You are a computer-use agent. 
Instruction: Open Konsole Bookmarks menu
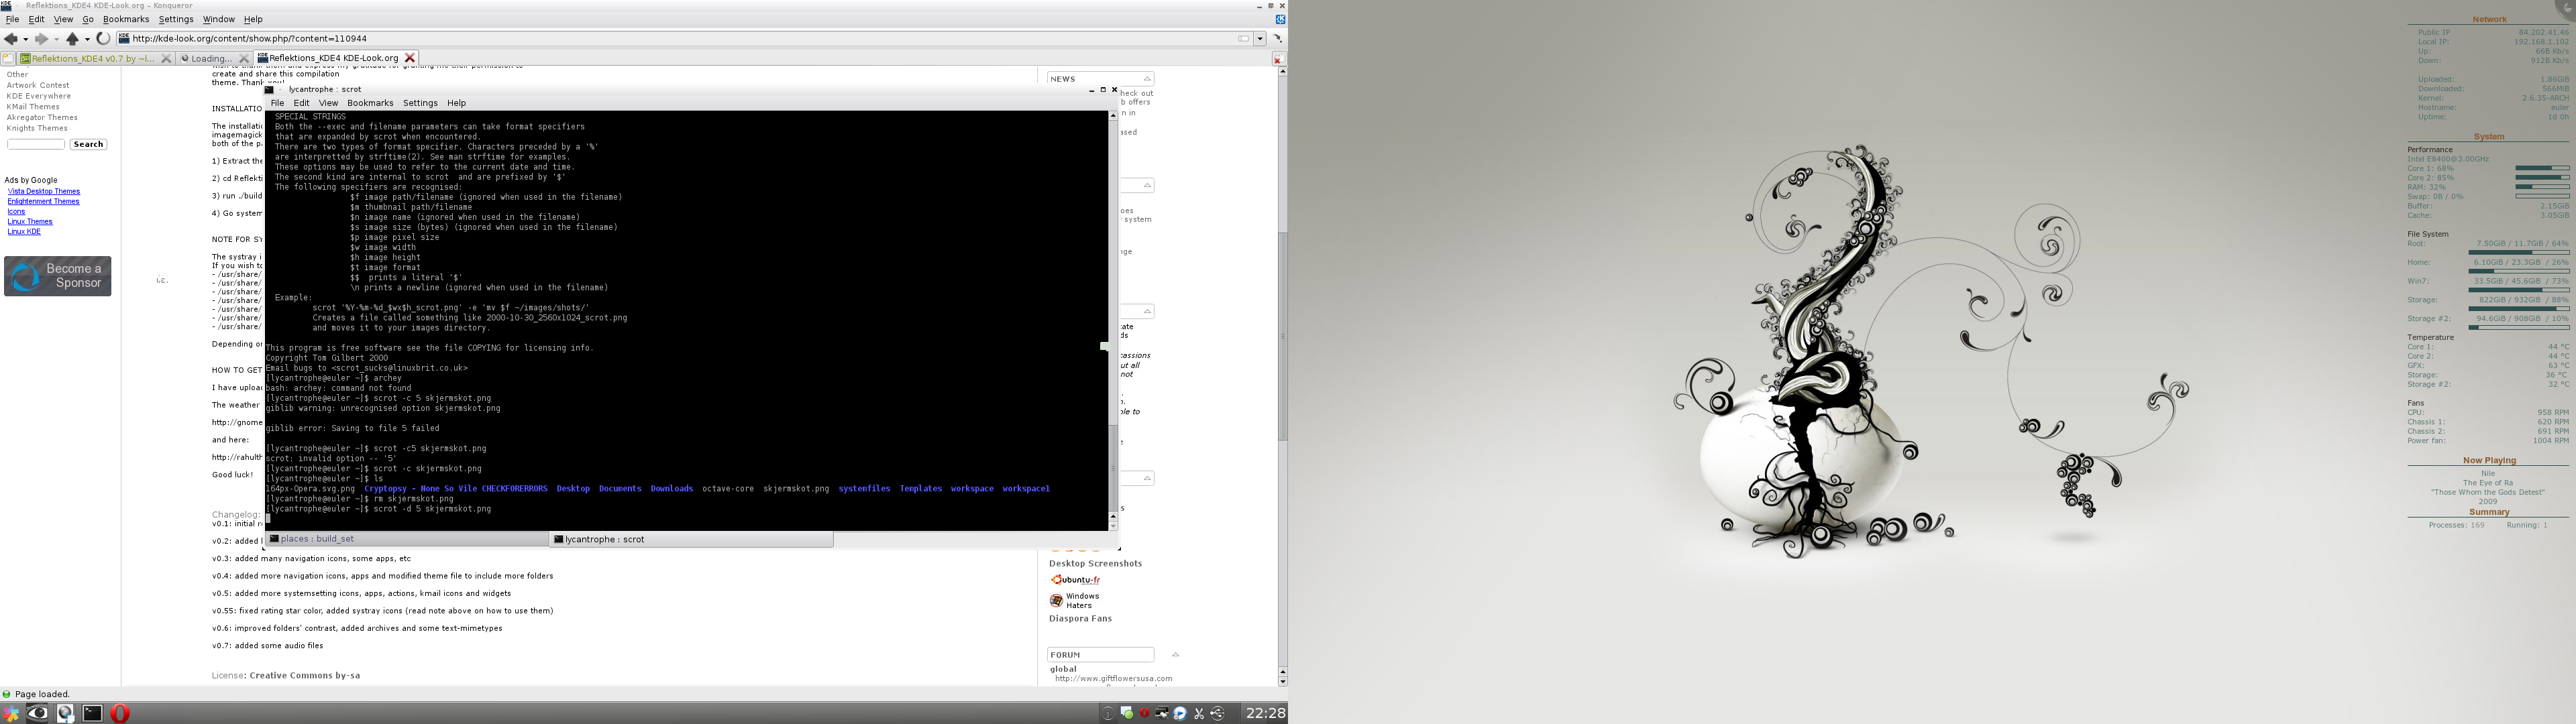[x=370, y=103]
